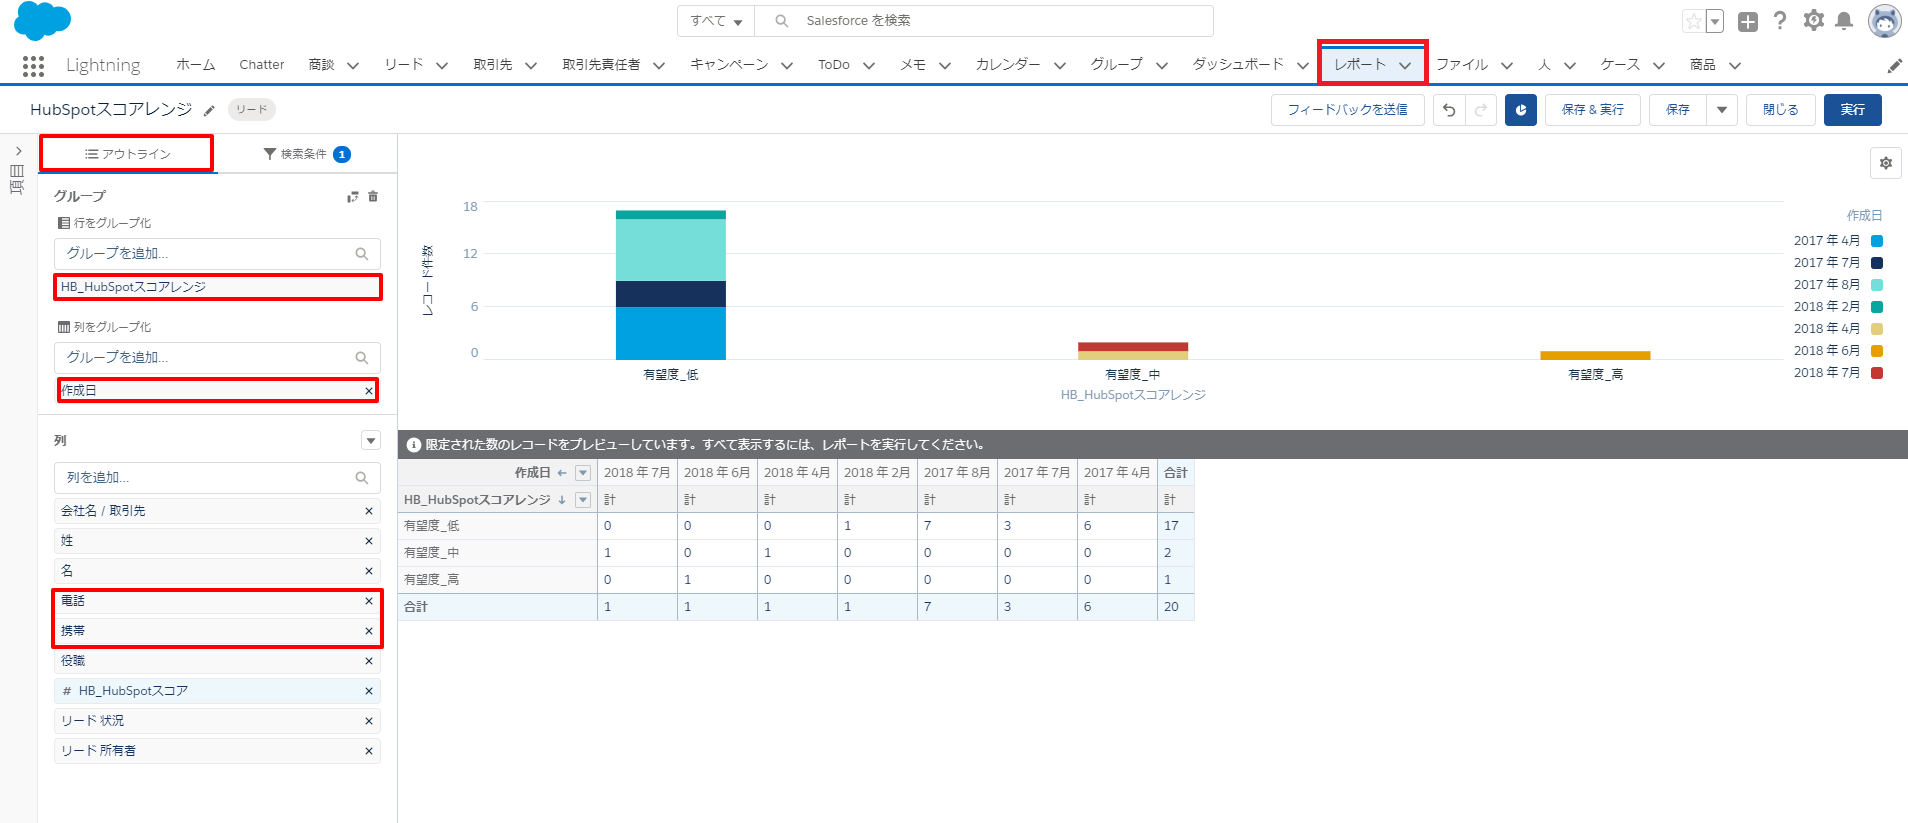The width and height of the screenshot is (1908, 823).
Task: Click the 実行 button
Action: pos(1852,110)
